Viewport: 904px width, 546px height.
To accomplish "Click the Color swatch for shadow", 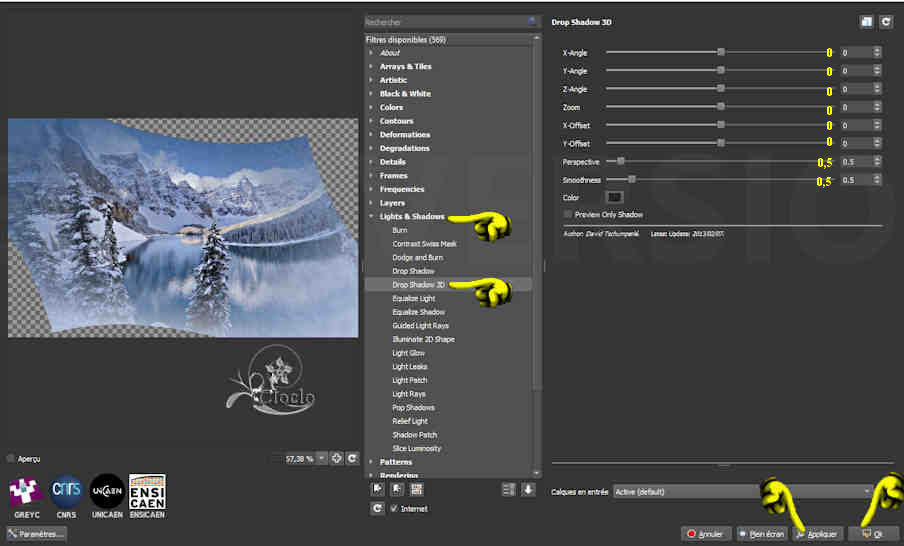I will 615,198.
